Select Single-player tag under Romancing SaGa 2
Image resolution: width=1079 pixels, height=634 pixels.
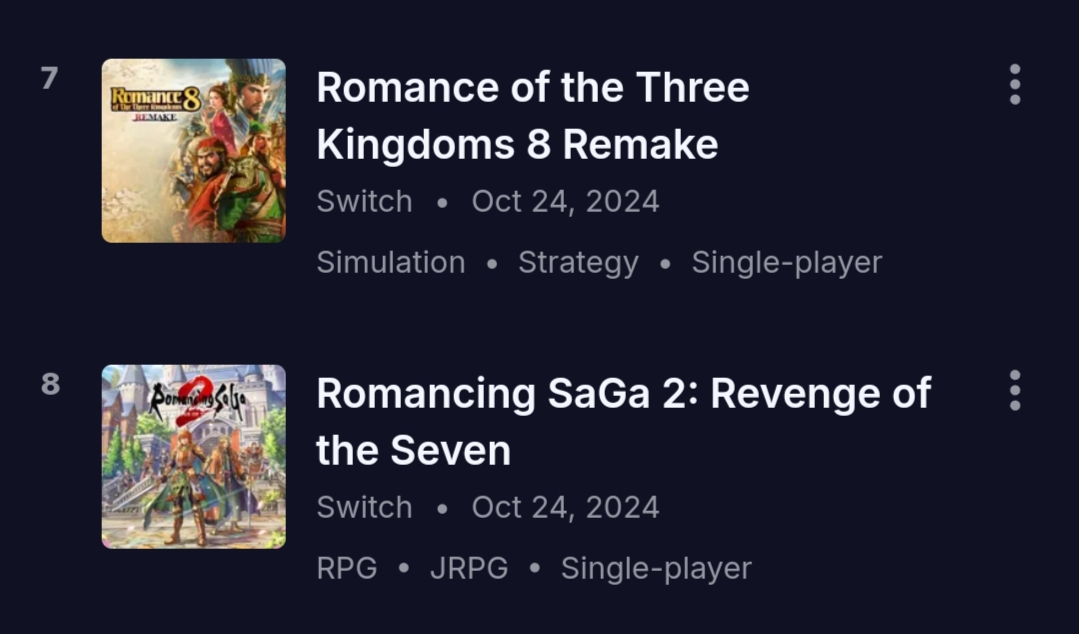(656, 569)
